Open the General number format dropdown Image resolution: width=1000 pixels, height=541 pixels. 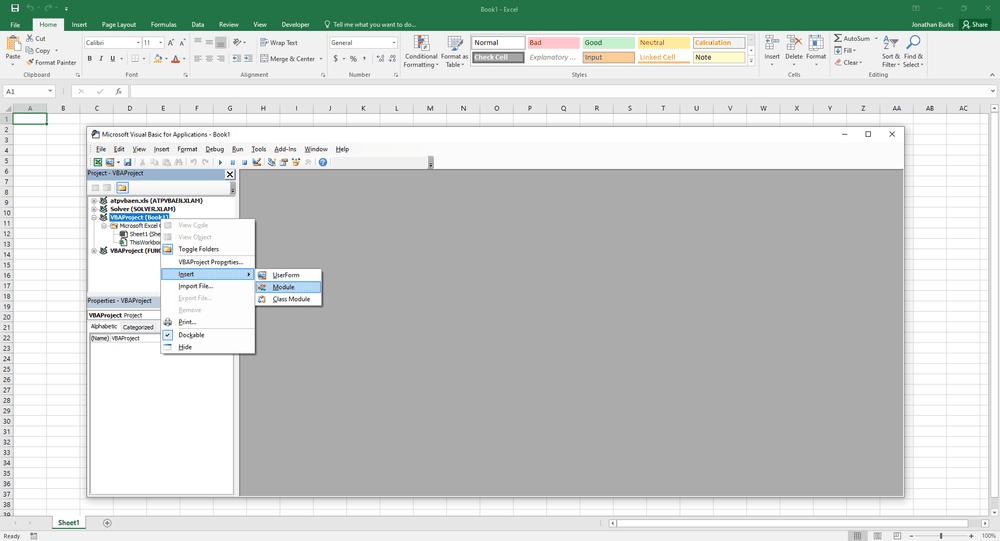[393, 43]
